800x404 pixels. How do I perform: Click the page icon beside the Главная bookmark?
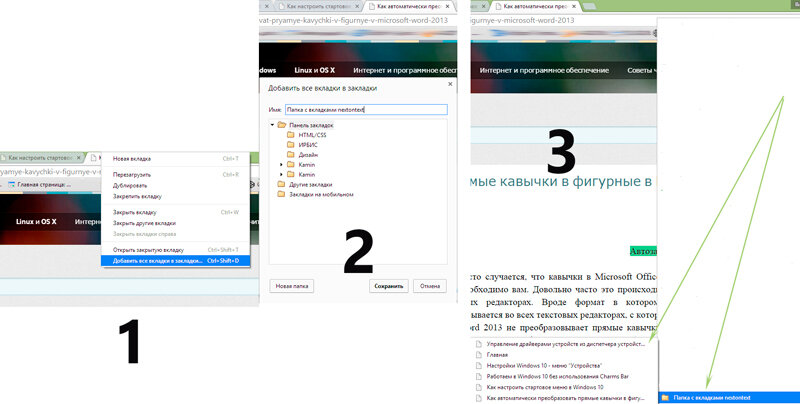(x=479, y=355)
